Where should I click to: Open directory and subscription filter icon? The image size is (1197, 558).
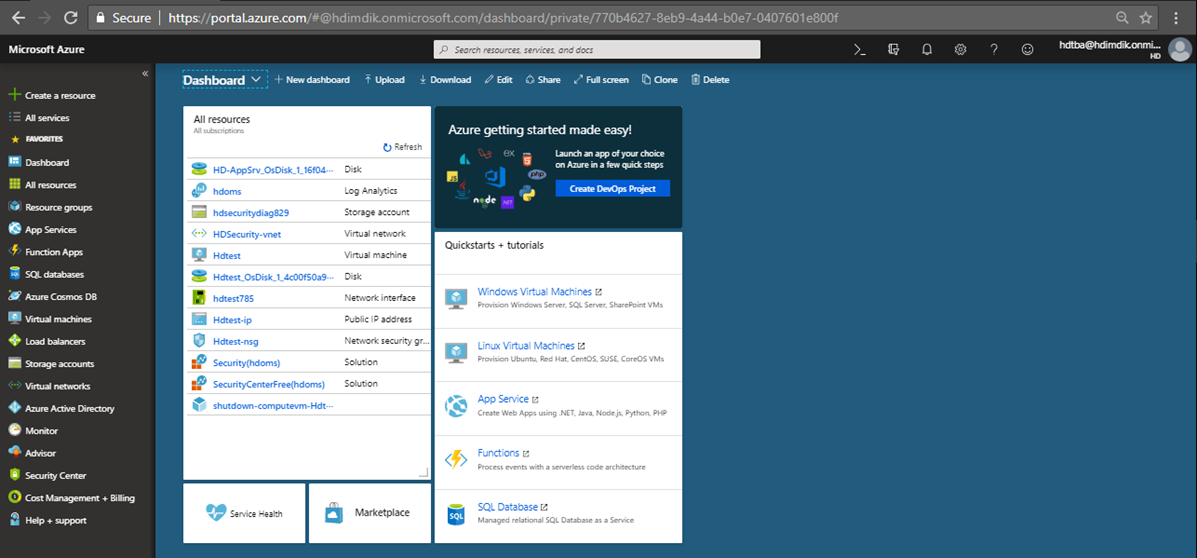point(893,49)
